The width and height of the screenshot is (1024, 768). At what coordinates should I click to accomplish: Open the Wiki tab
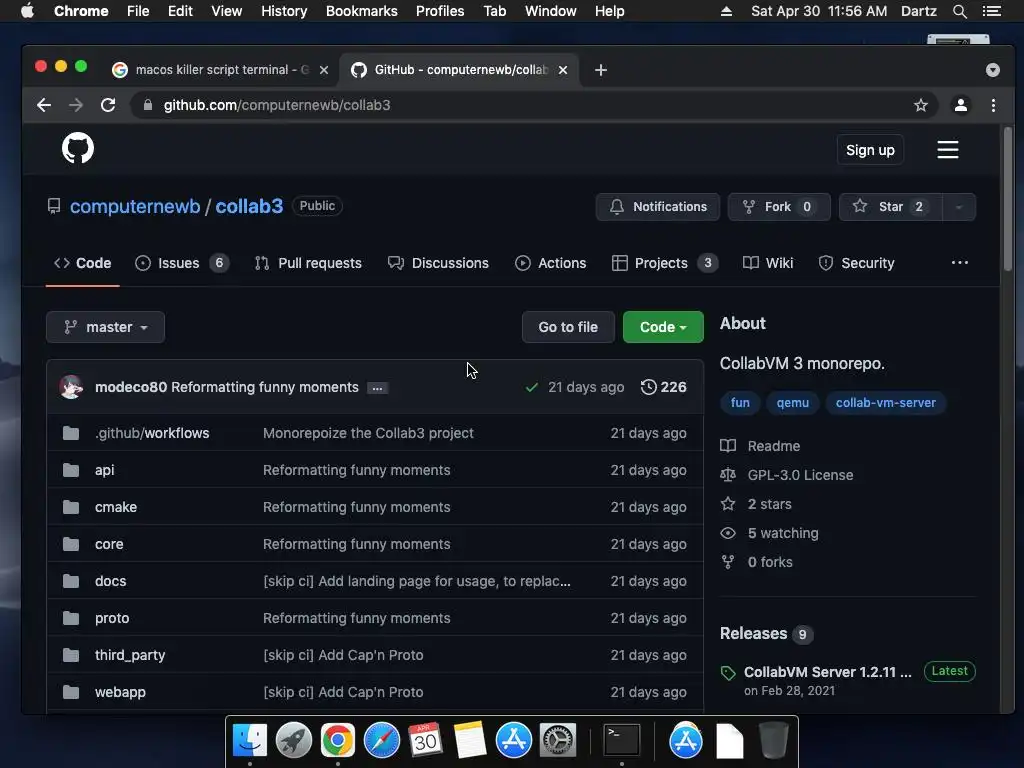tap(768, 263)
